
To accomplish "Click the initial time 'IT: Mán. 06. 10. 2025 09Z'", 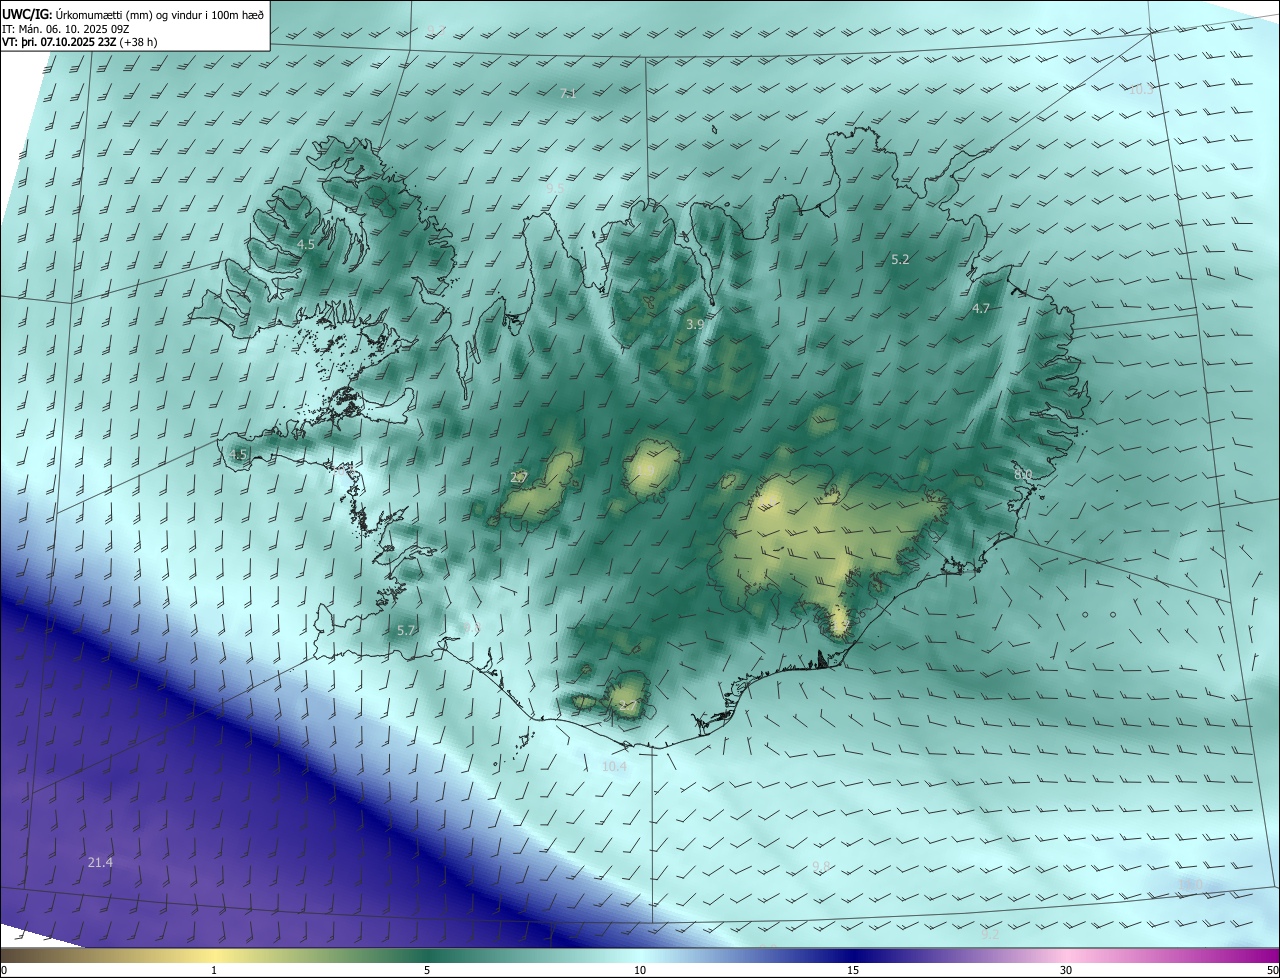I will click(x=66, y=28).
